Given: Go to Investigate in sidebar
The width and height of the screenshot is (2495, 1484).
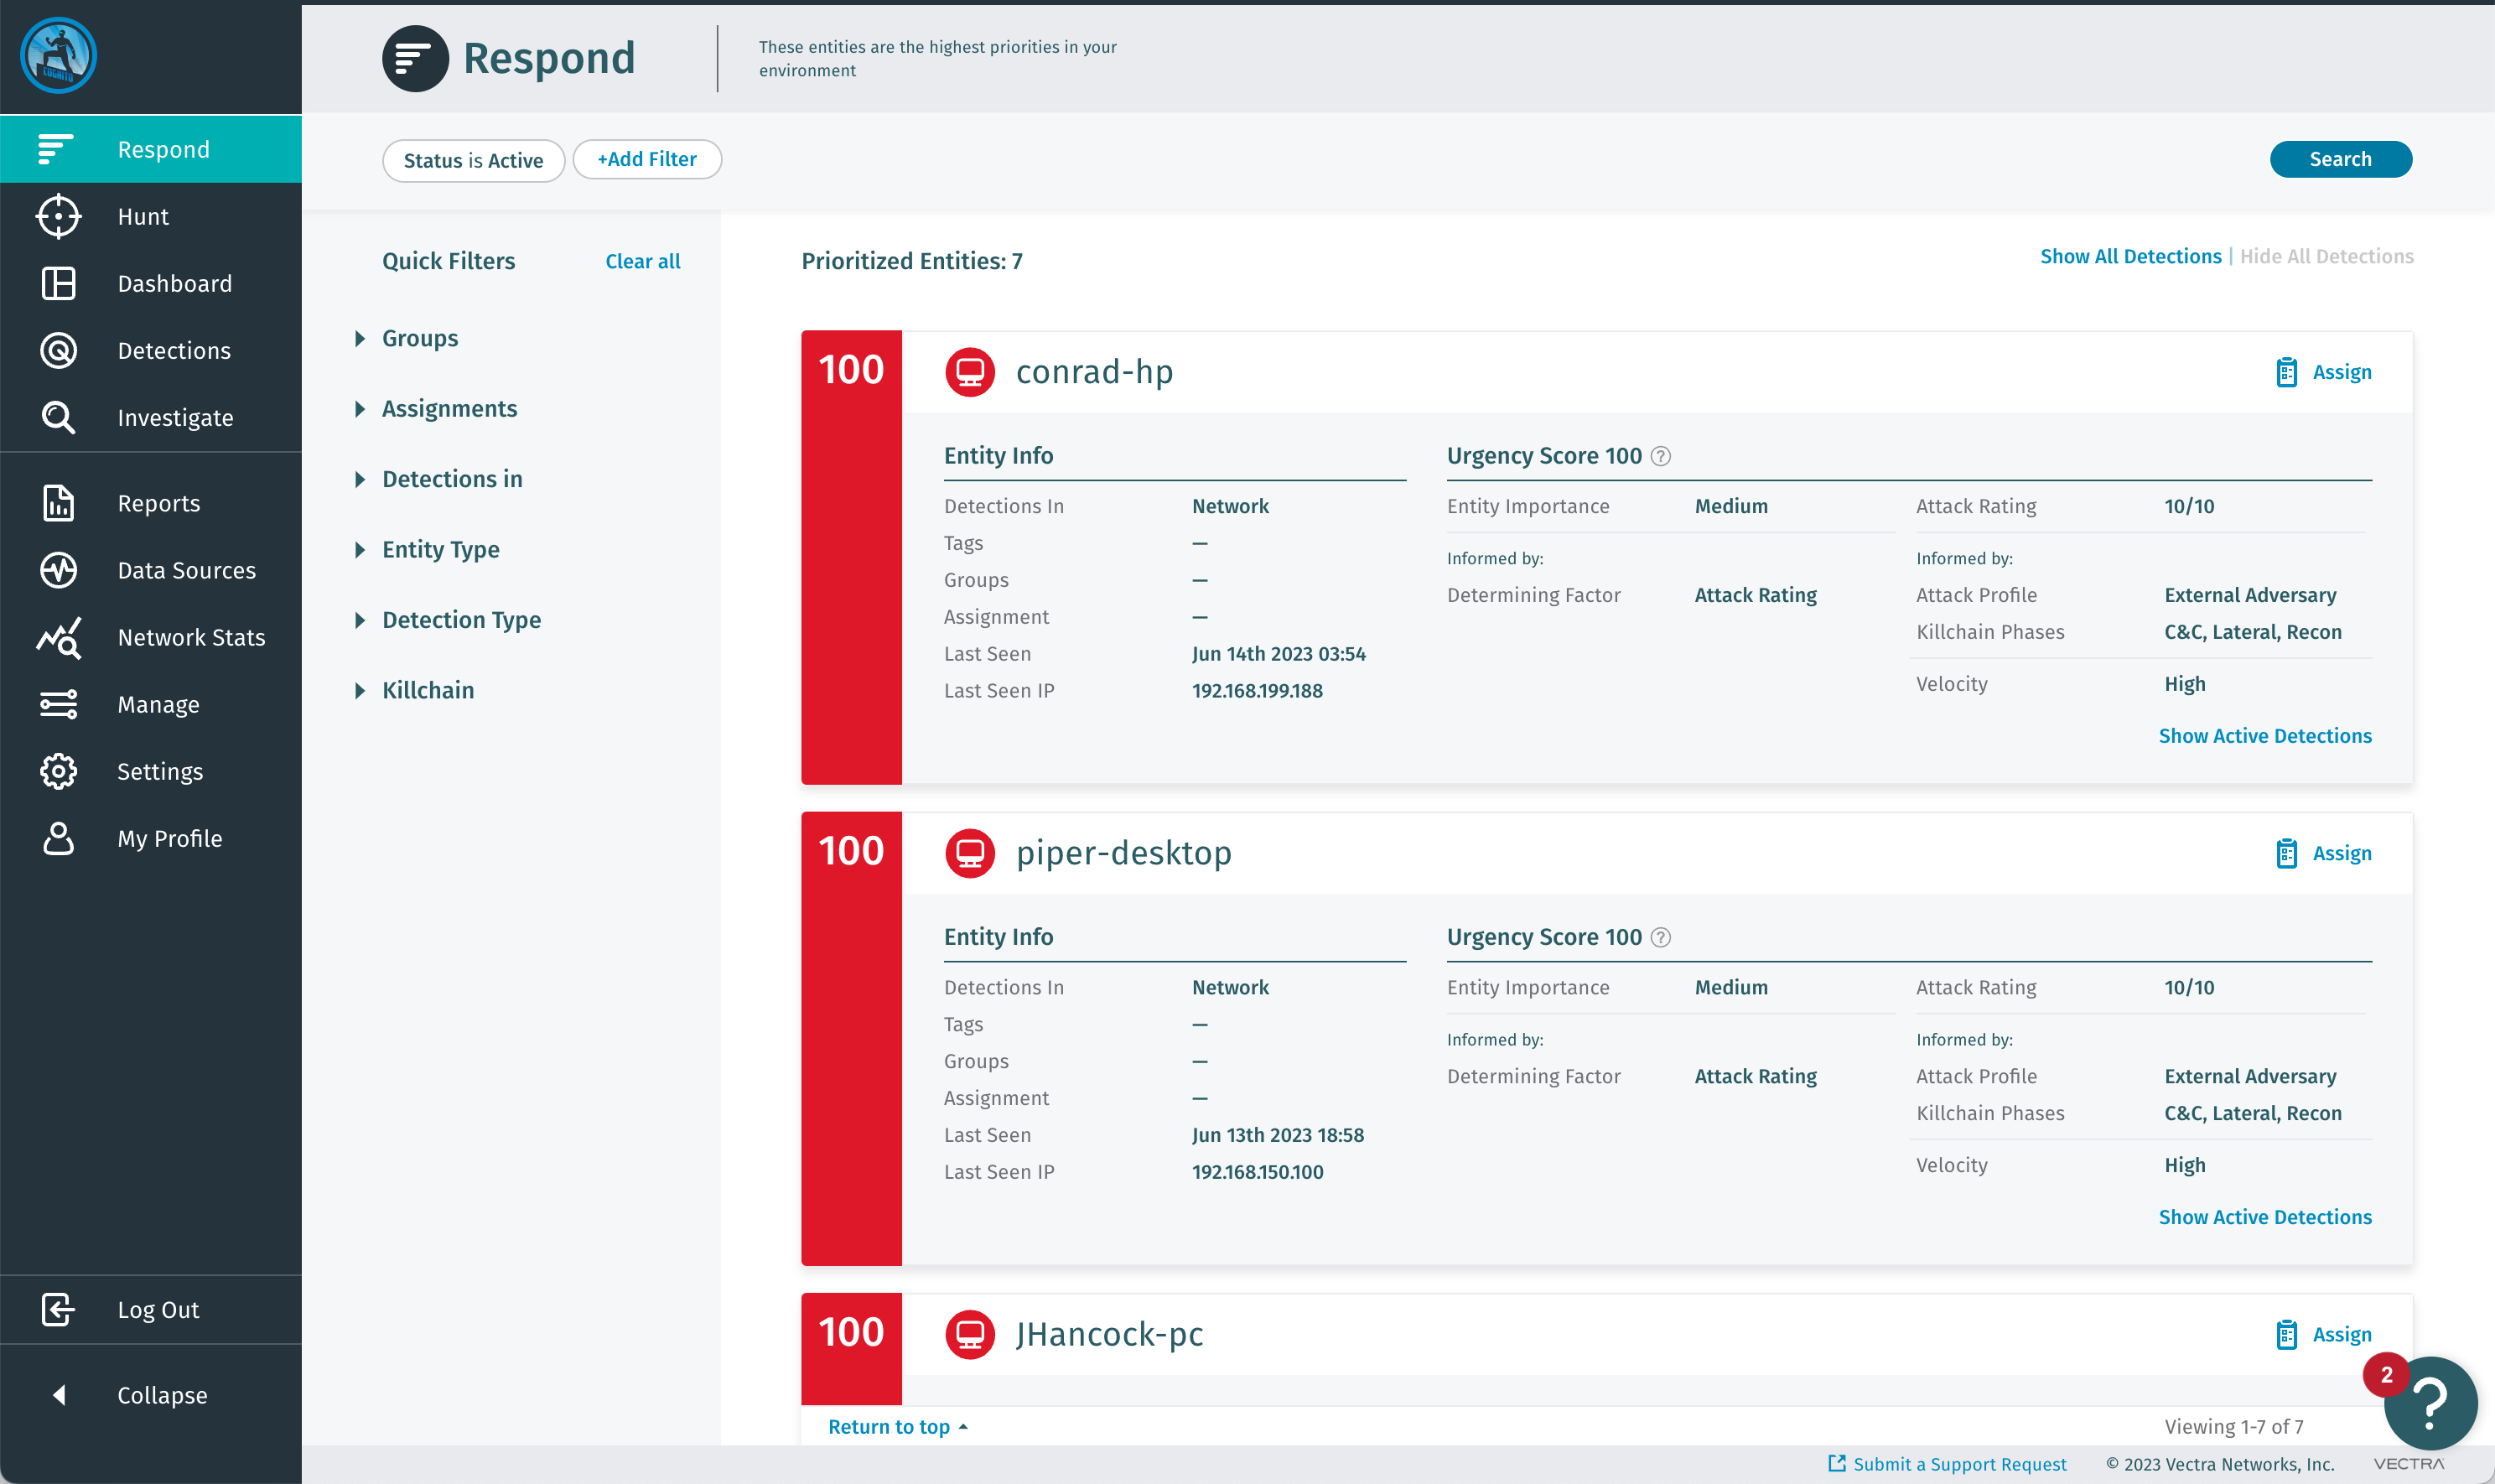Looking at the screenshot, I should [175, 417].
